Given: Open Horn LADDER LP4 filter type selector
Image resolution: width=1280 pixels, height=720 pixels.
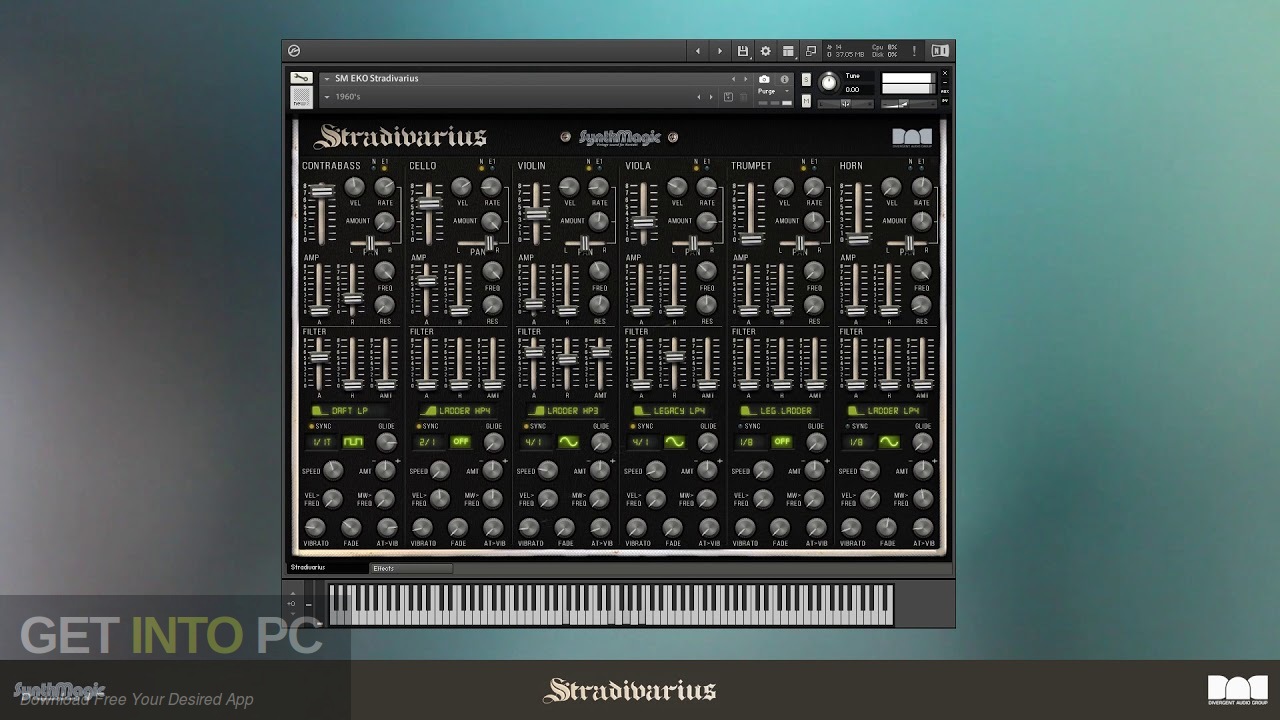Looking at the screenshot, I should coord(888,411).
